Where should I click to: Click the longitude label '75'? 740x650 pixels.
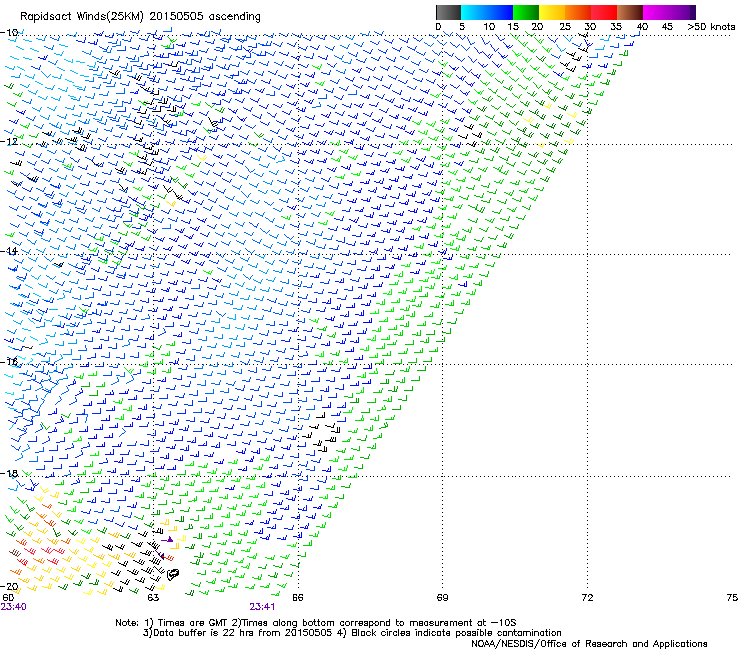click(732, 598)
